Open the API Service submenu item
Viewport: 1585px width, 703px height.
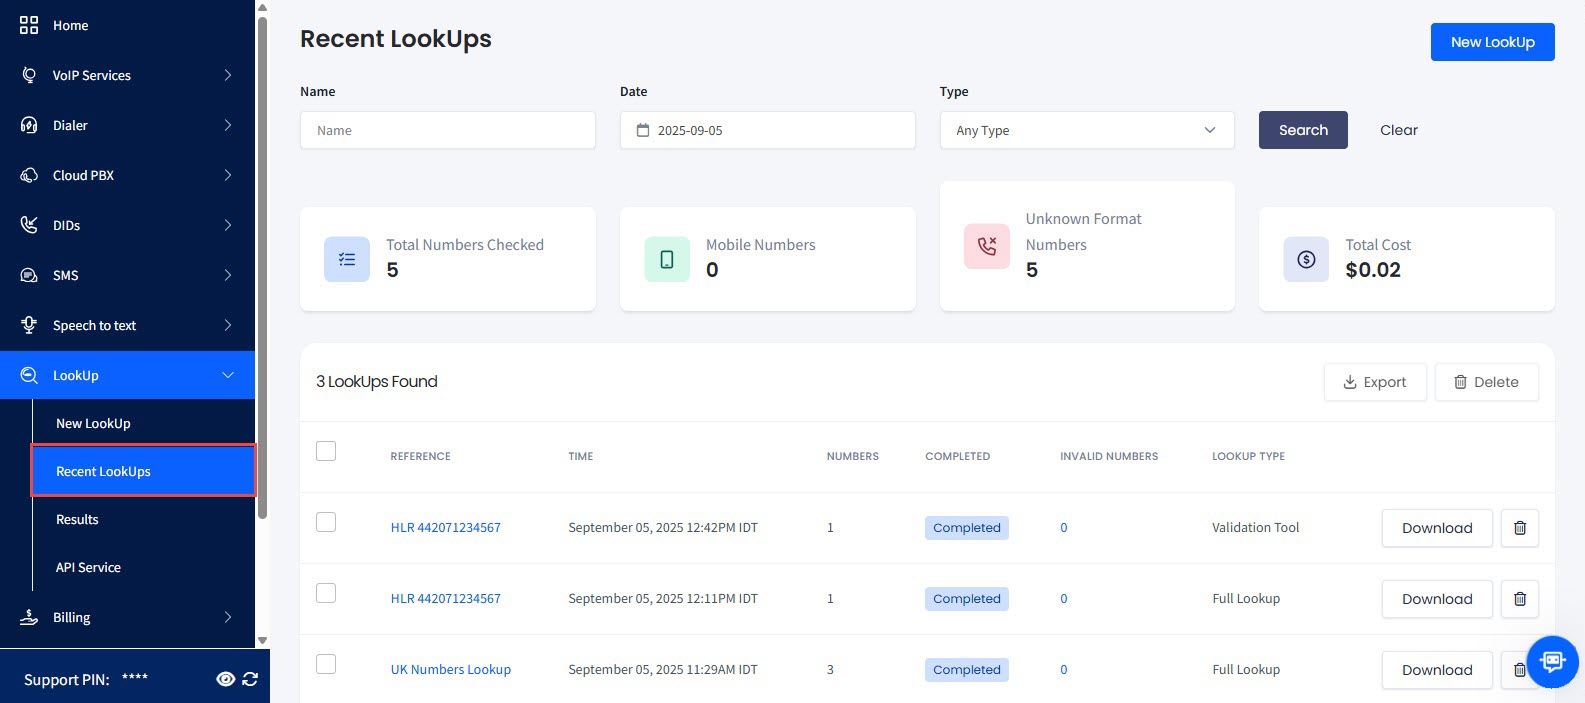(x=88, y=567)
